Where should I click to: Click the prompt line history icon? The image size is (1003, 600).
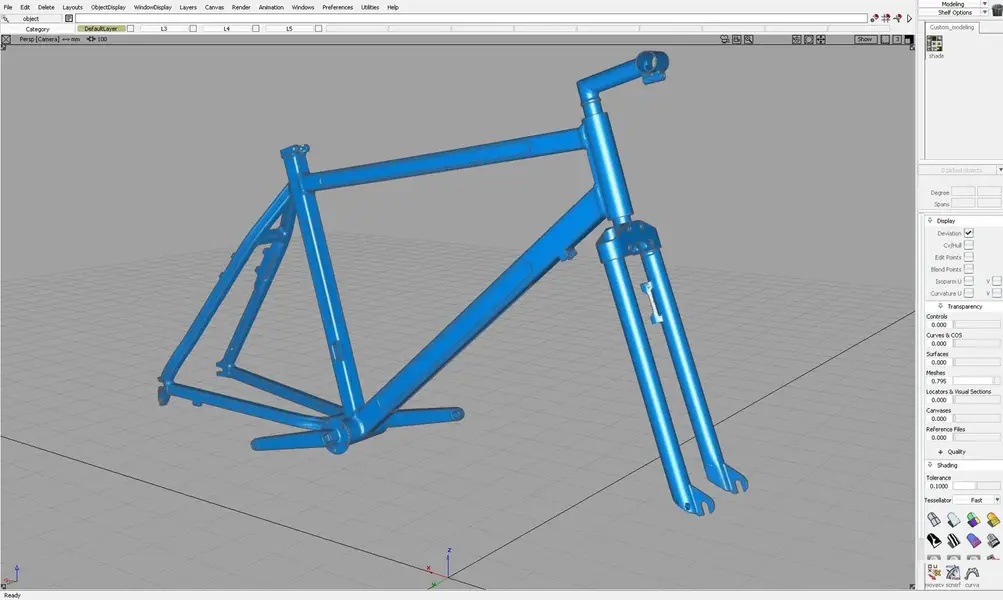(69, 19)
